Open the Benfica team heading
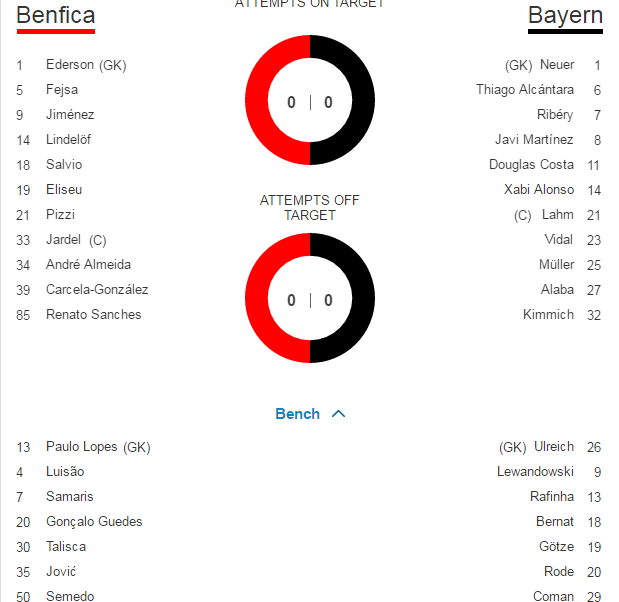Viewport: 619px width, 602px height. tap(56, 16)
